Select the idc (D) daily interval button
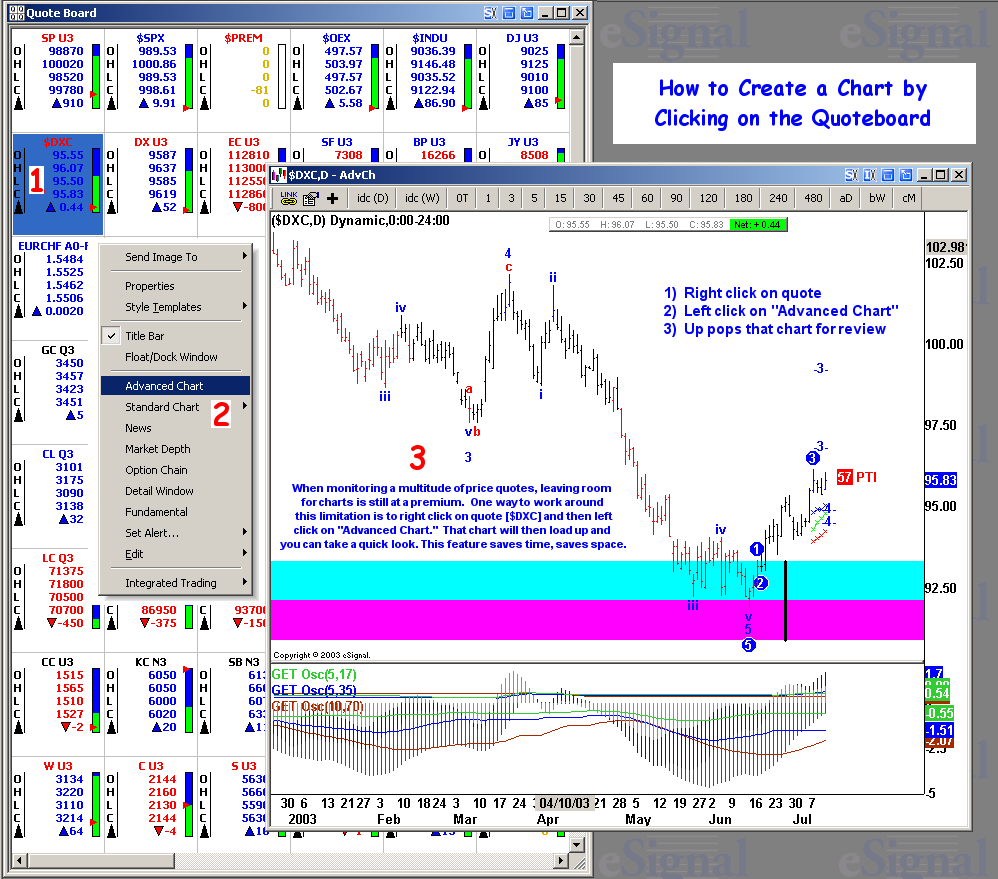Image resolution: width=998 pixels, height=879 pixels. pos(372,198)
